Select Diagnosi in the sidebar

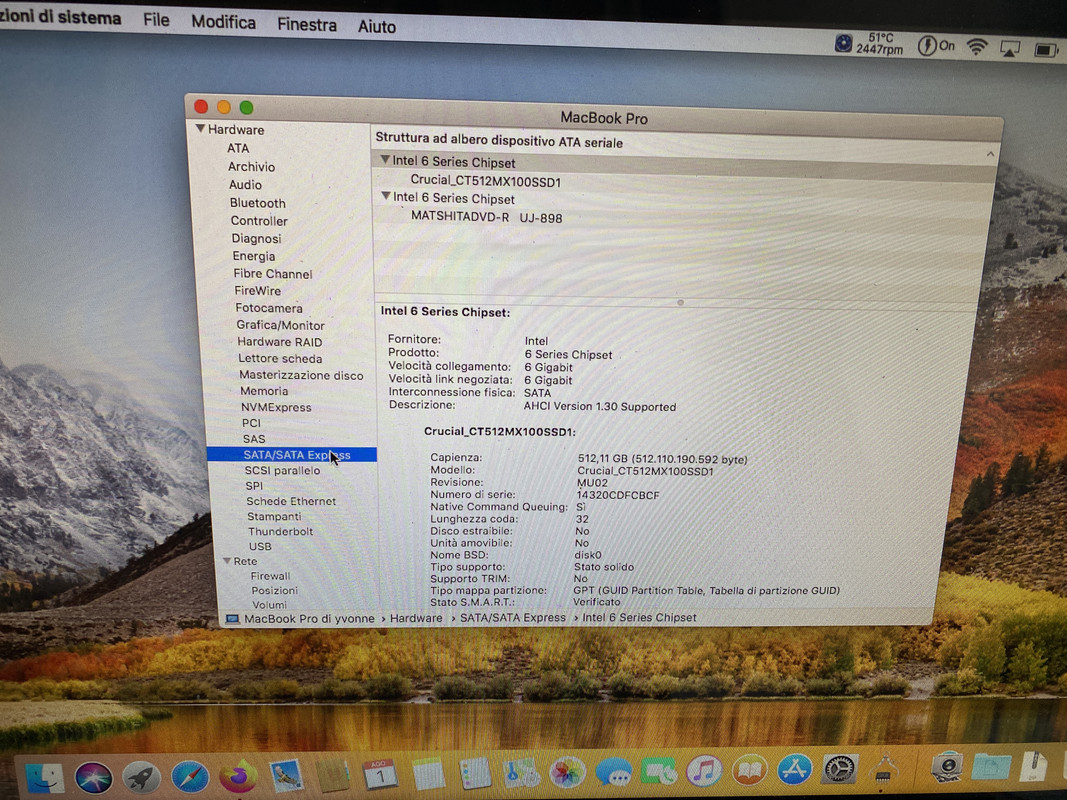(x=257, y=238)
